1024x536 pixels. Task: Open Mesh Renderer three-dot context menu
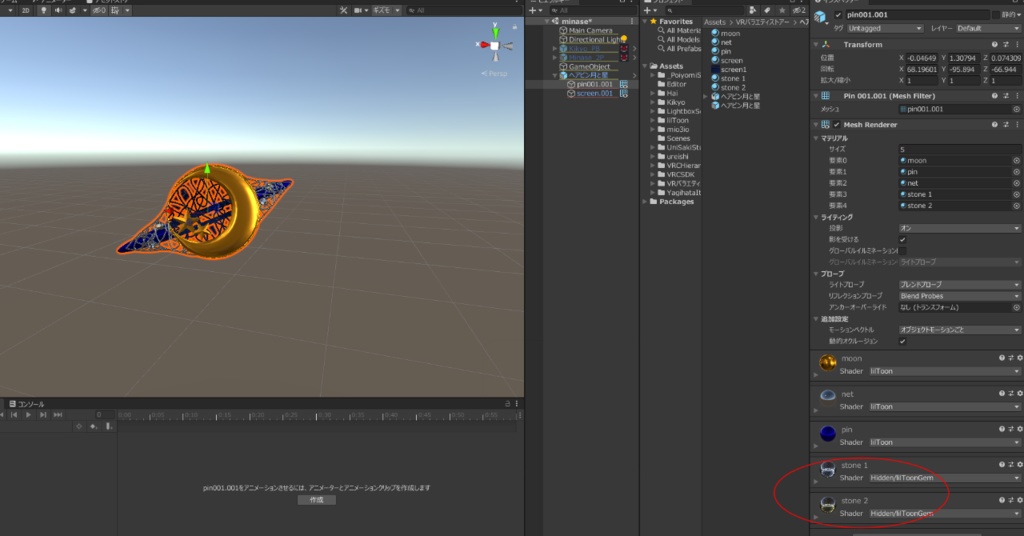click(x=1017, y=125)
